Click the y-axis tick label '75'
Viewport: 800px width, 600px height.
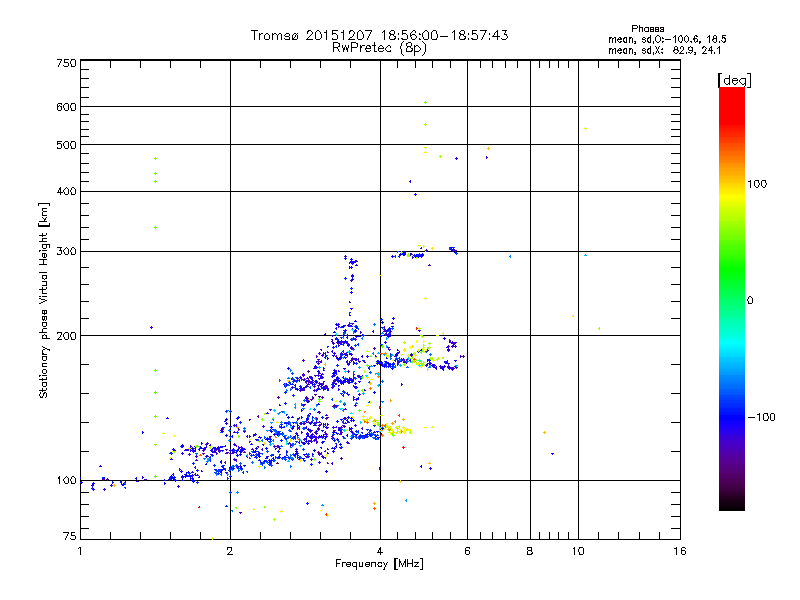pos(69,536)
